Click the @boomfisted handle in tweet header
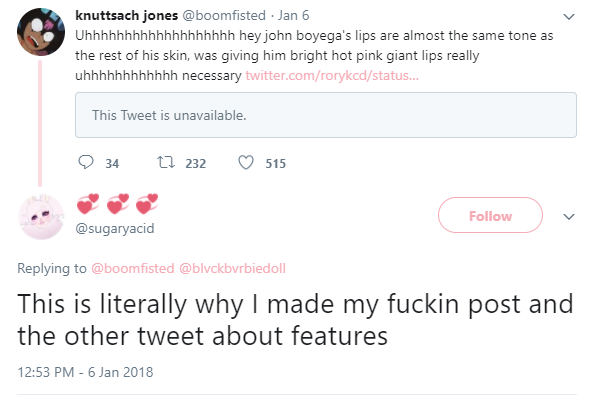The height and width of the screenshot is (395, 599). pyautogui.click(x=224, y=16)
